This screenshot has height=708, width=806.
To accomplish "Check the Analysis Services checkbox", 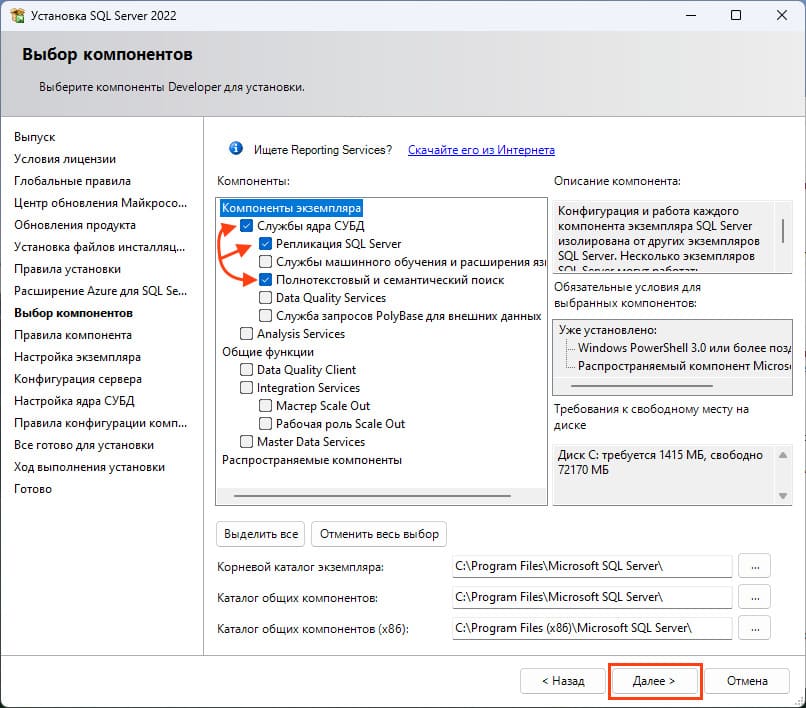I will tap(247, 334).
